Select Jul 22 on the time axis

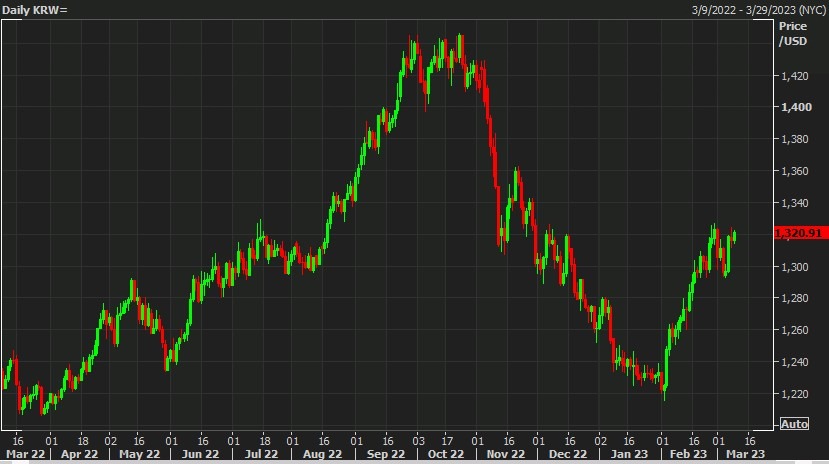[261, 454]
